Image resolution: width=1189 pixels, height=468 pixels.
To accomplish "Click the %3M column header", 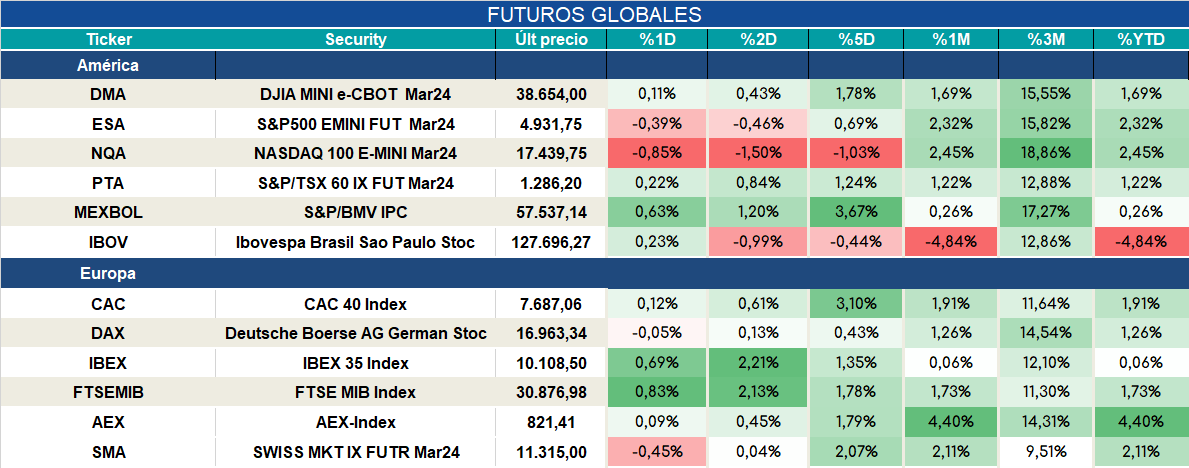I will pos(1046,40).
